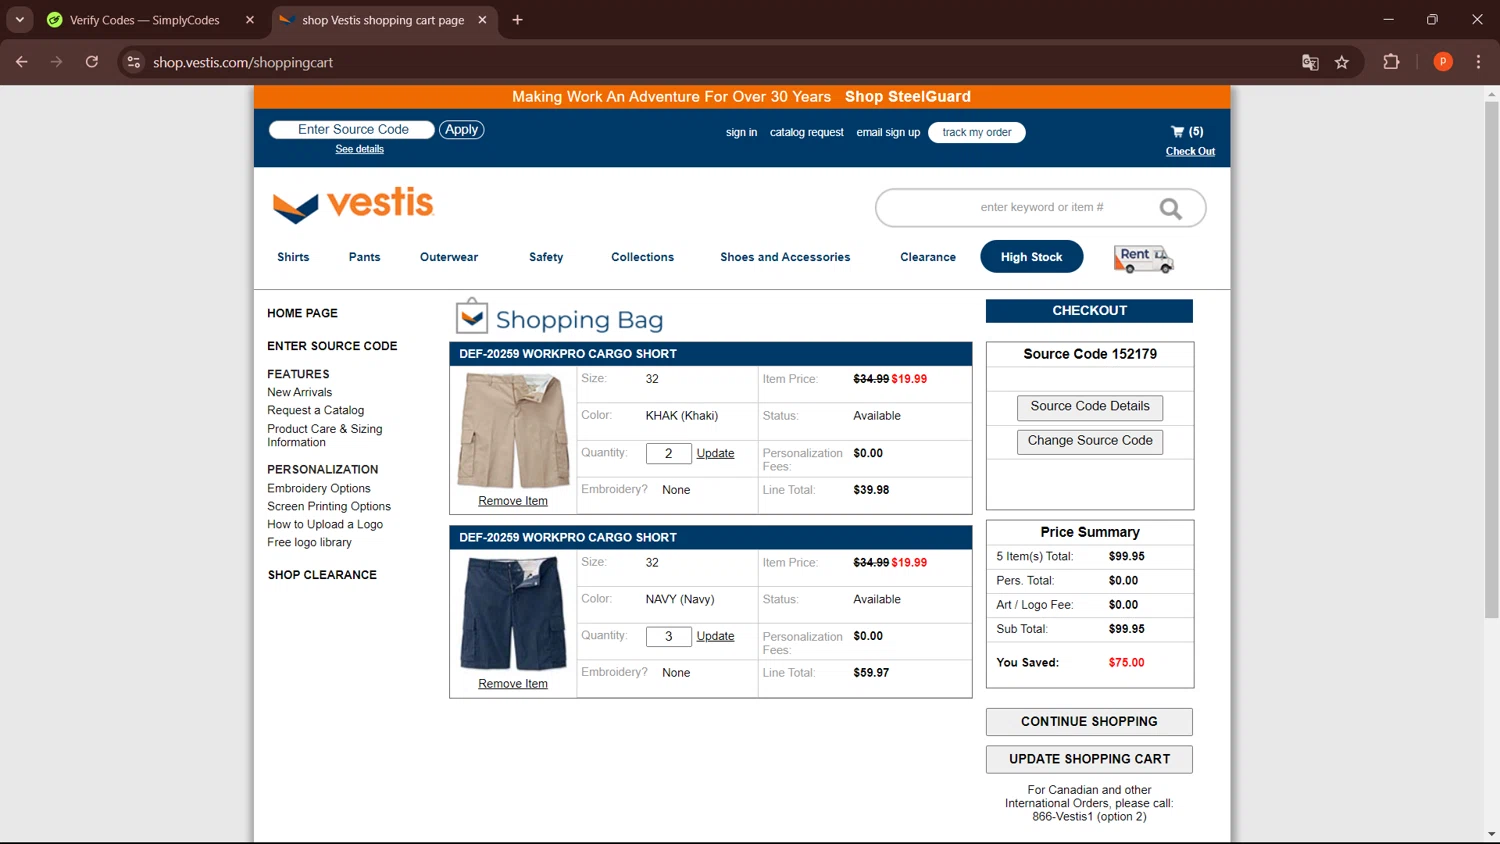Open Request a Catalog link
This screenshot has width=1500, height=844.
(315, 410)
